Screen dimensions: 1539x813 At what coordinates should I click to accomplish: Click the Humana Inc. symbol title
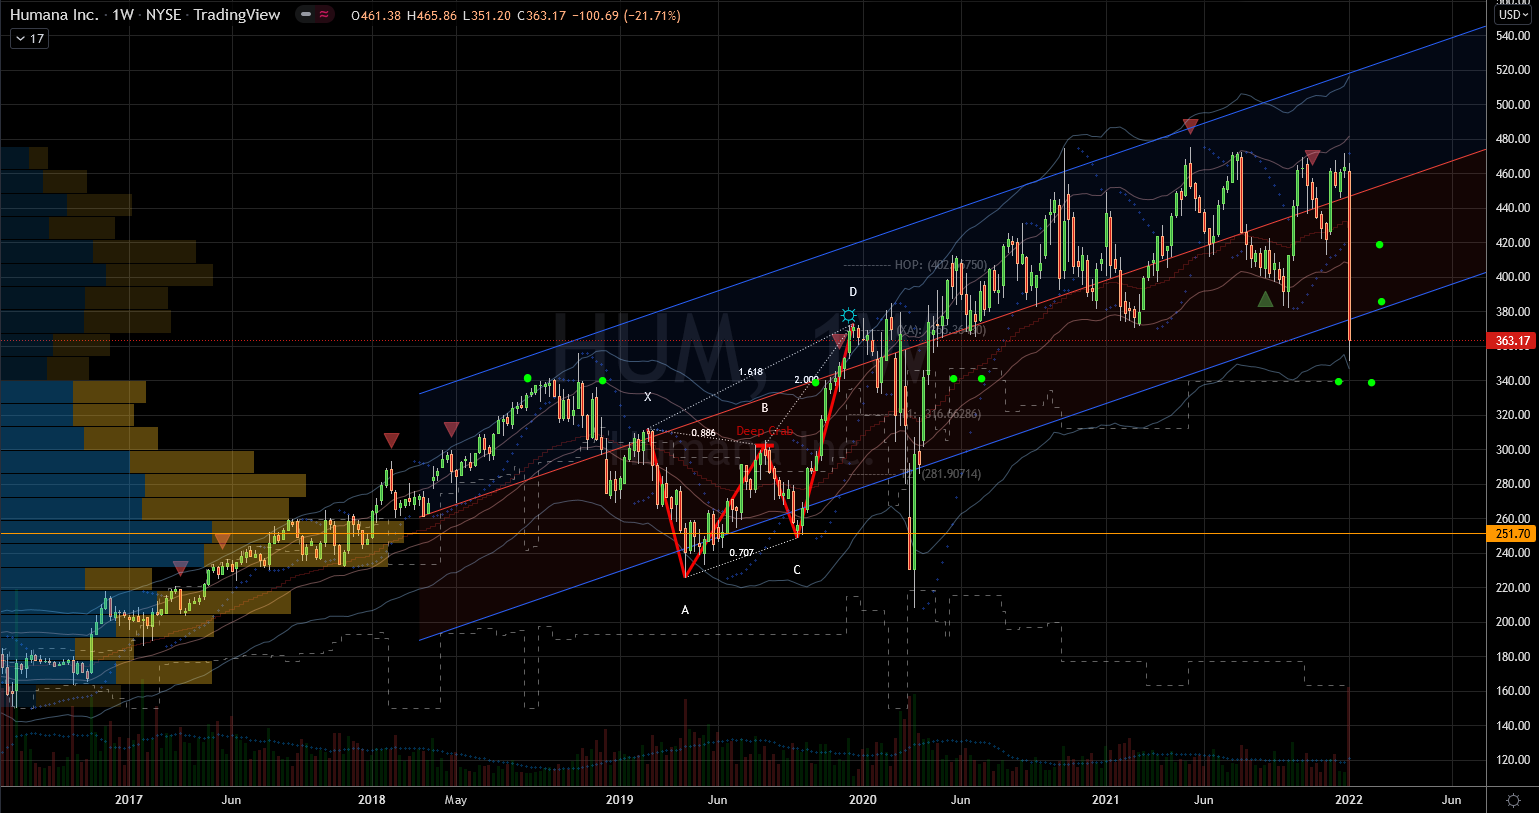[x=54, y=15]
